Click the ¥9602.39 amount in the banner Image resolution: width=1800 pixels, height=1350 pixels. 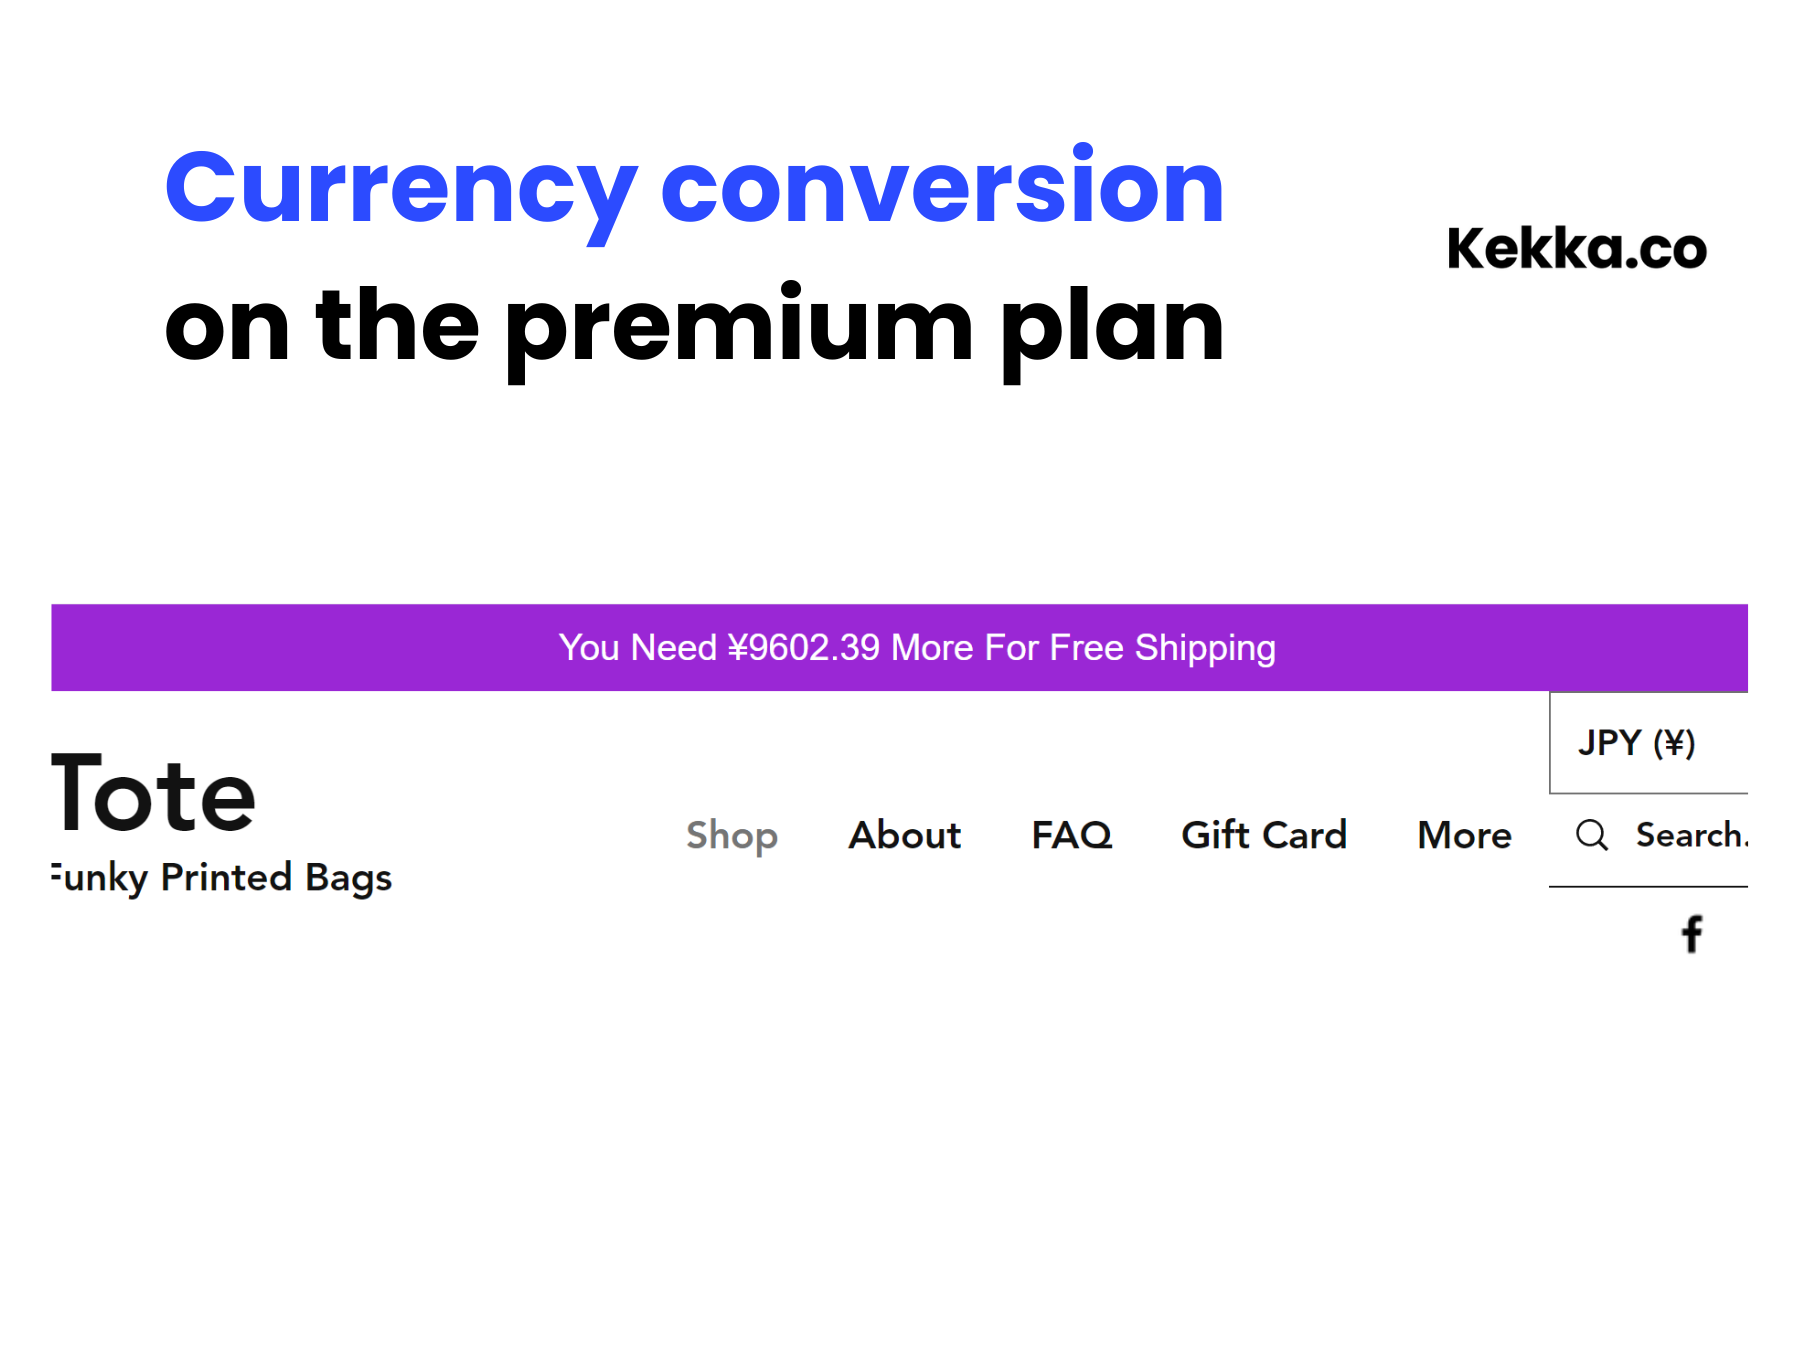pos(804,648)
